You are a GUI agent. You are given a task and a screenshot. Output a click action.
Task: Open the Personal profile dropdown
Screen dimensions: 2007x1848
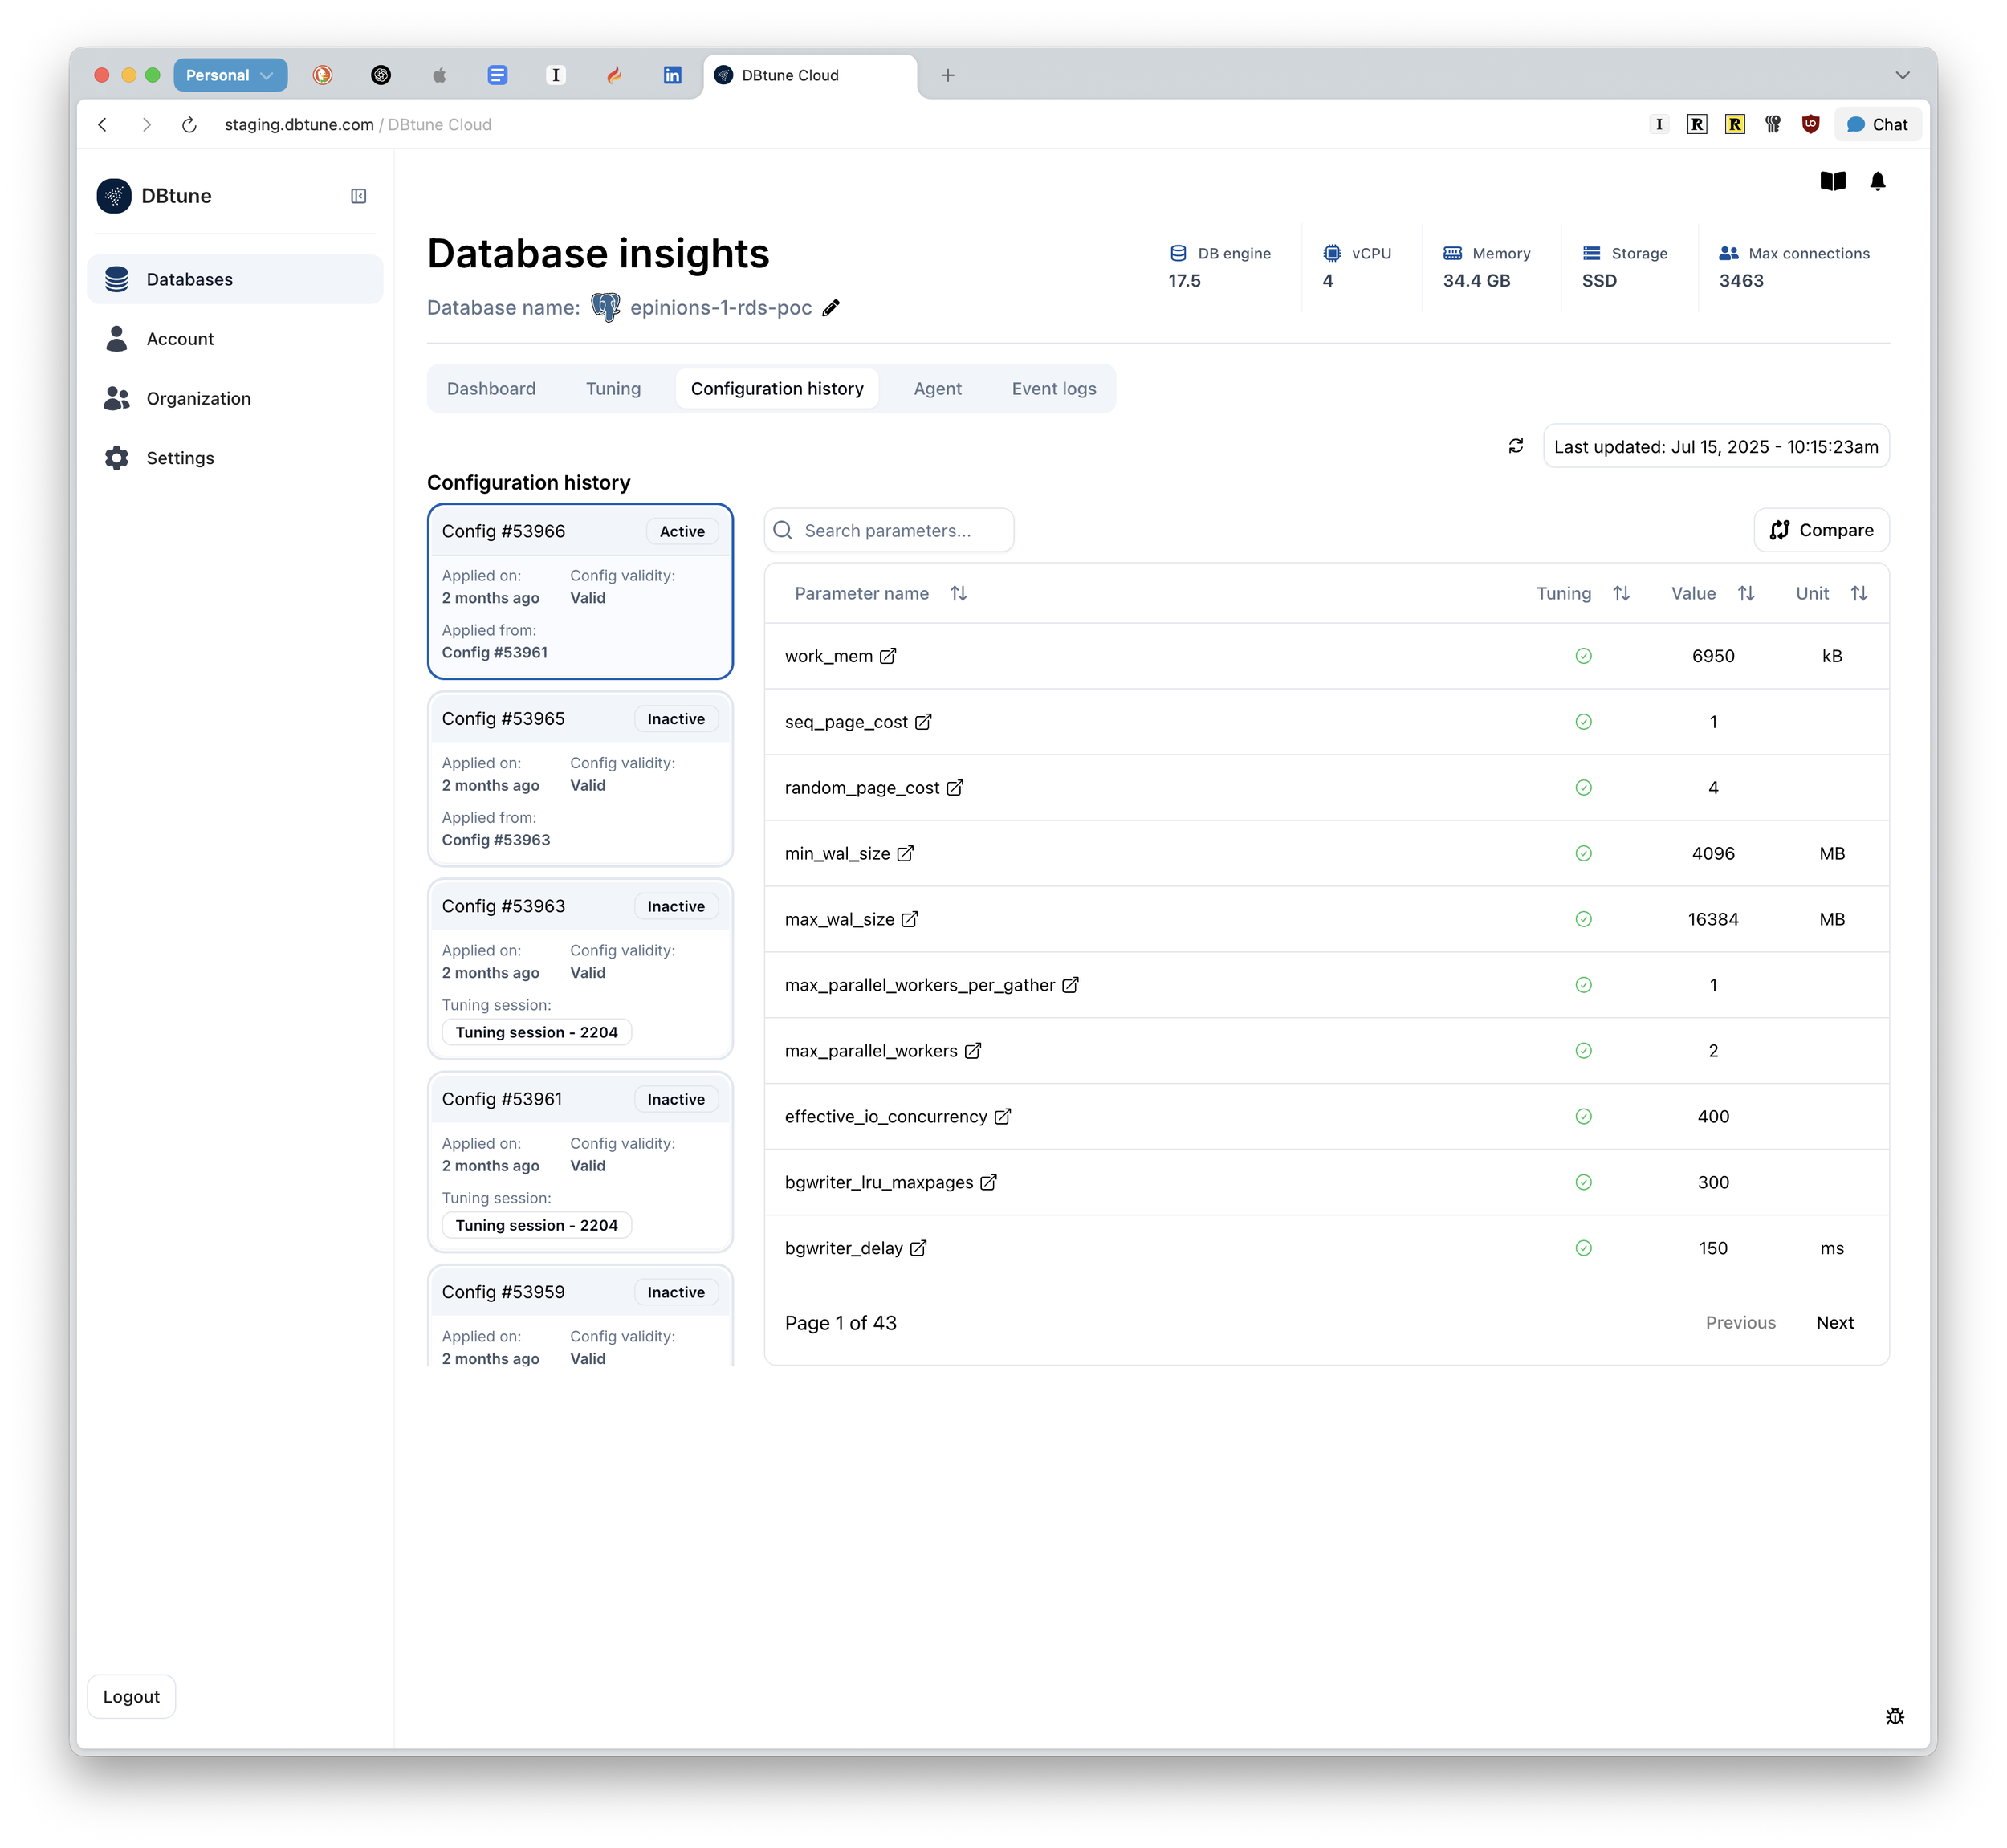230,75
